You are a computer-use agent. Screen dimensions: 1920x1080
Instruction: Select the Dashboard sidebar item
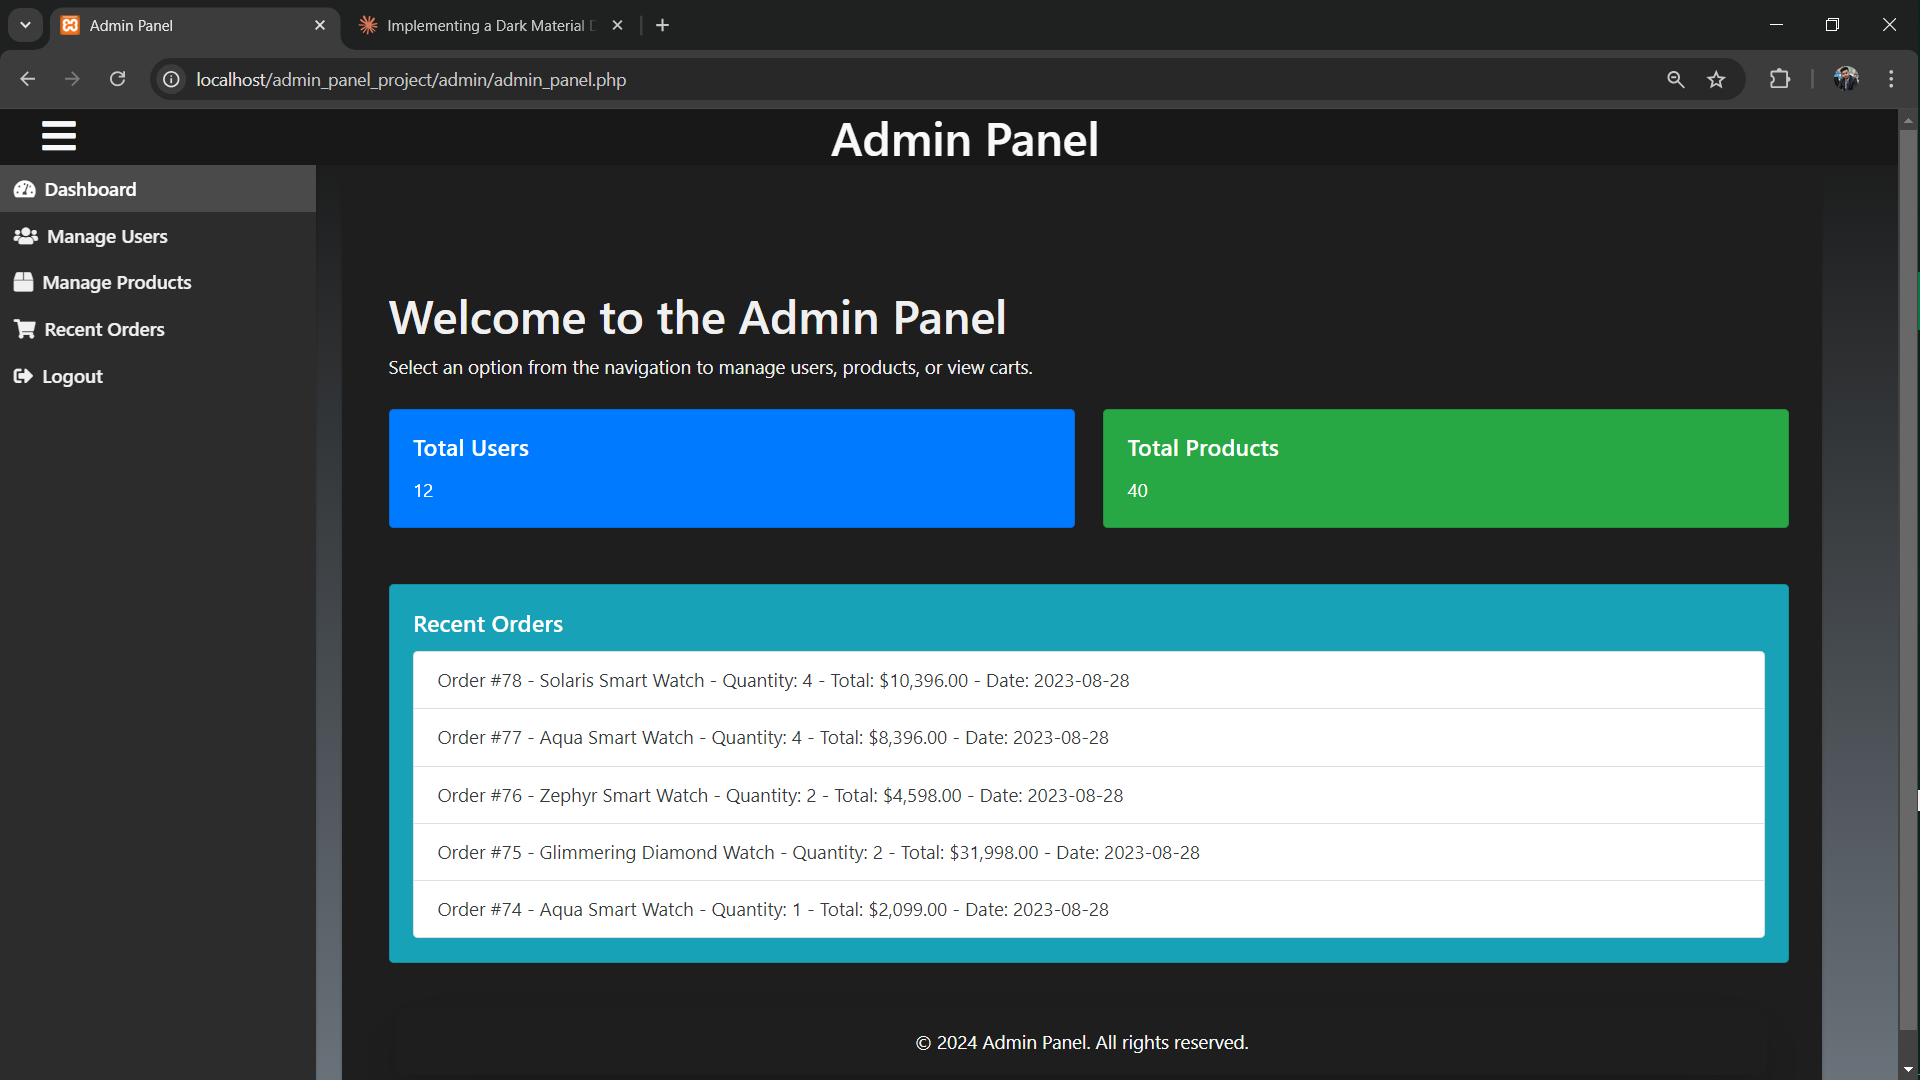(x=90, y=189)
